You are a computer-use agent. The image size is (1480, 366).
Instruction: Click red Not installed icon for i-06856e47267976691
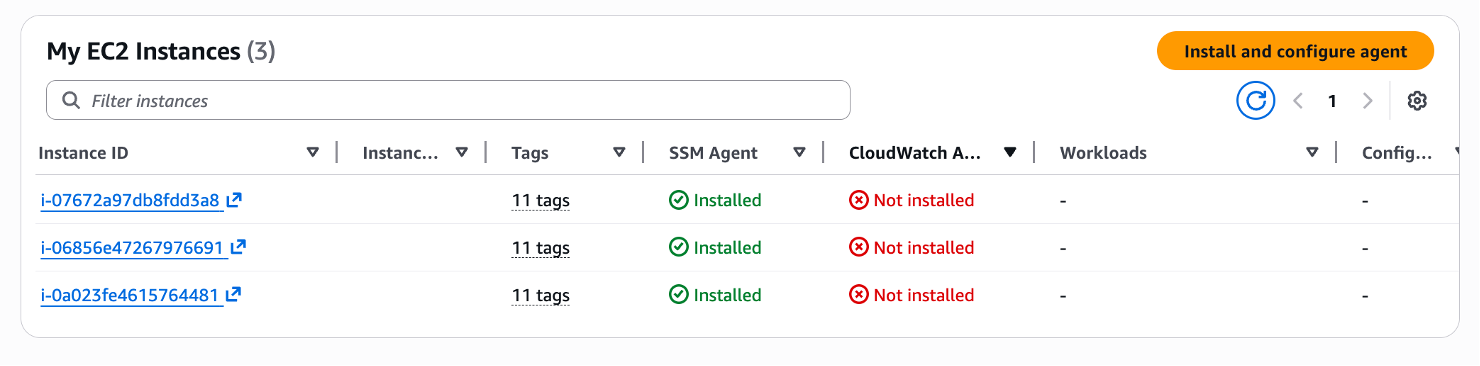pyautogui.click(x=858, y=247)
